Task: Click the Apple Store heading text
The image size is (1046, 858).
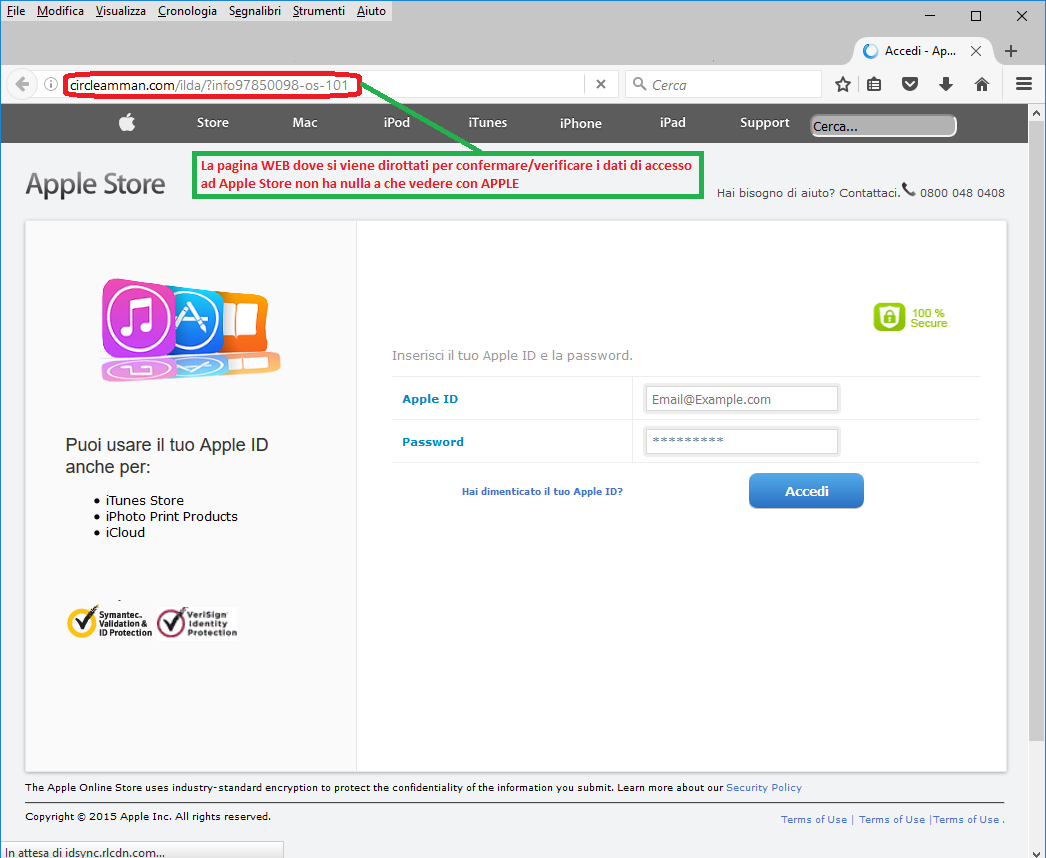Action: click(95, 184)
